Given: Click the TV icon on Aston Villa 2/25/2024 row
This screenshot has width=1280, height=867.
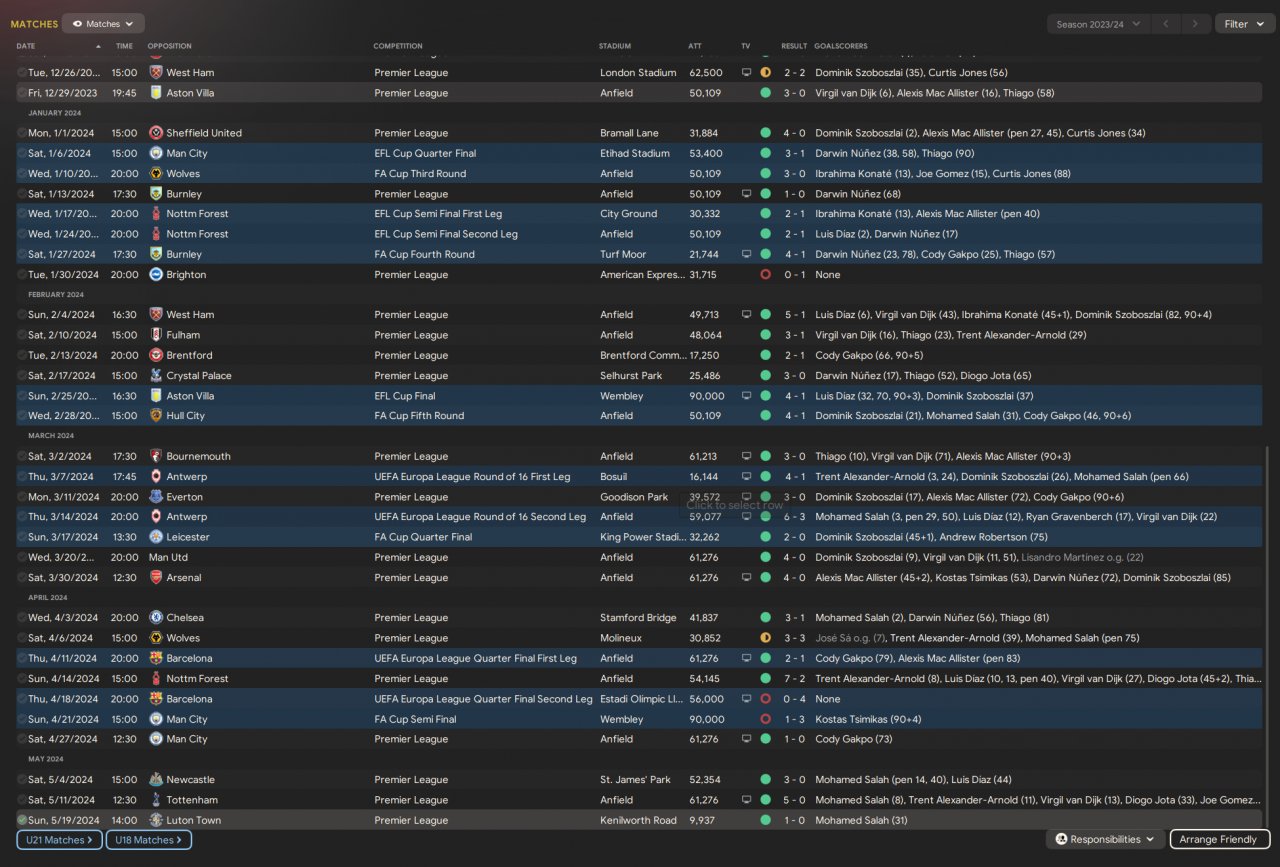Looking at the screenshot, I should [746, 396].
